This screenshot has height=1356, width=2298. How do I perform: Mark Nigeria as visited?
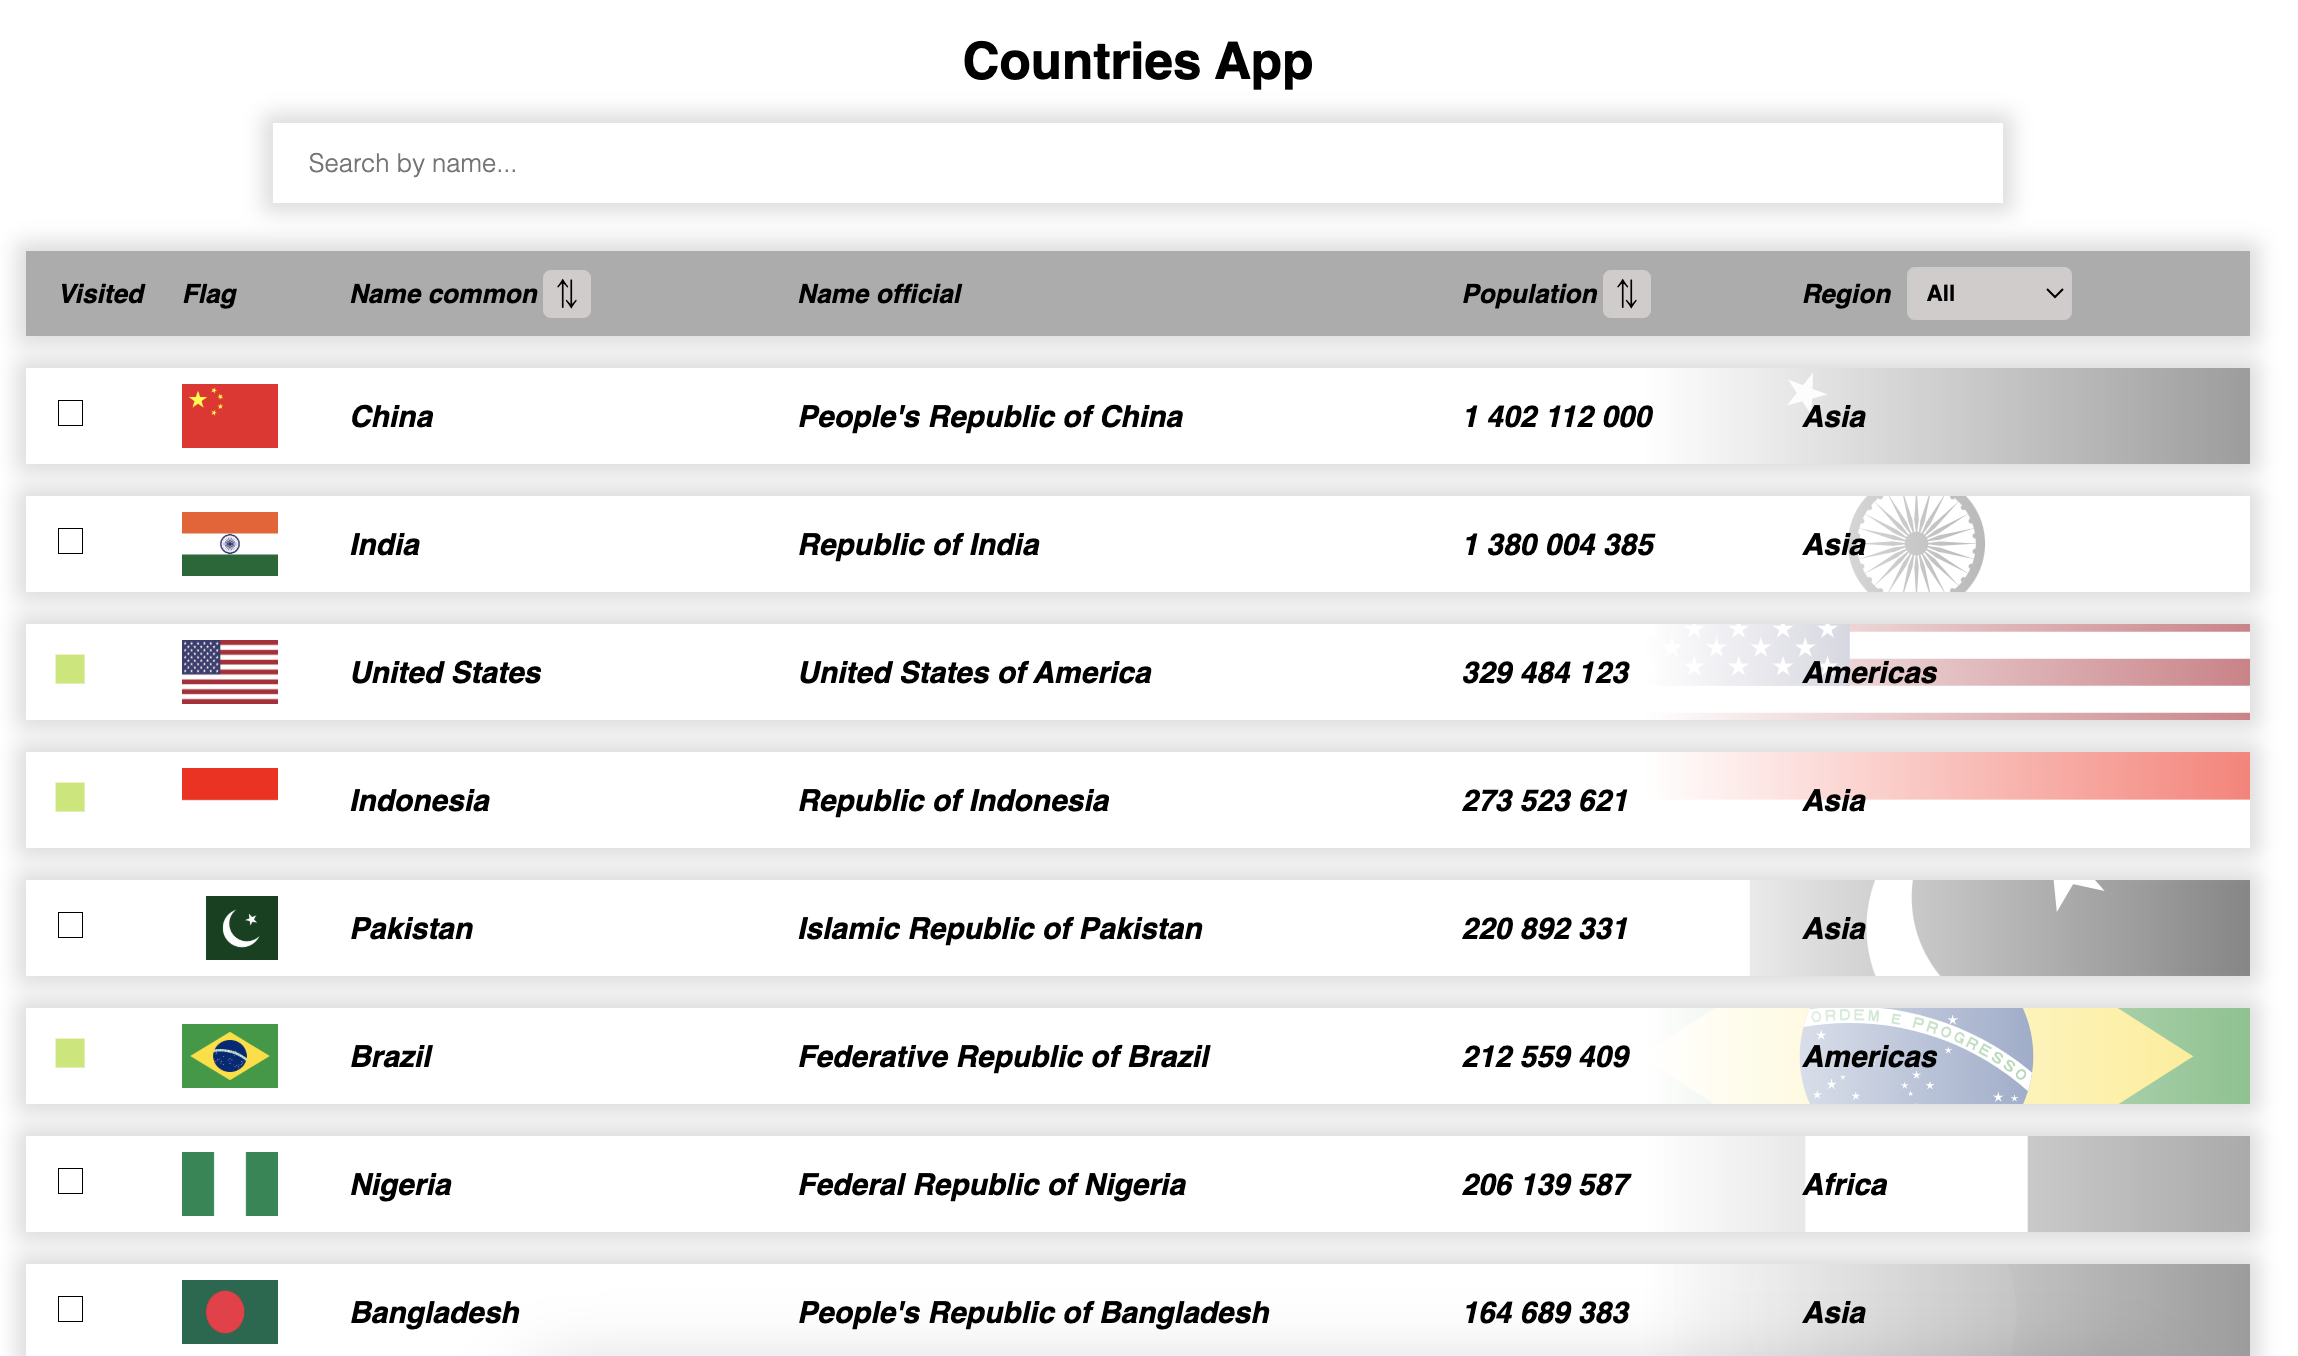pos(68,1183)
